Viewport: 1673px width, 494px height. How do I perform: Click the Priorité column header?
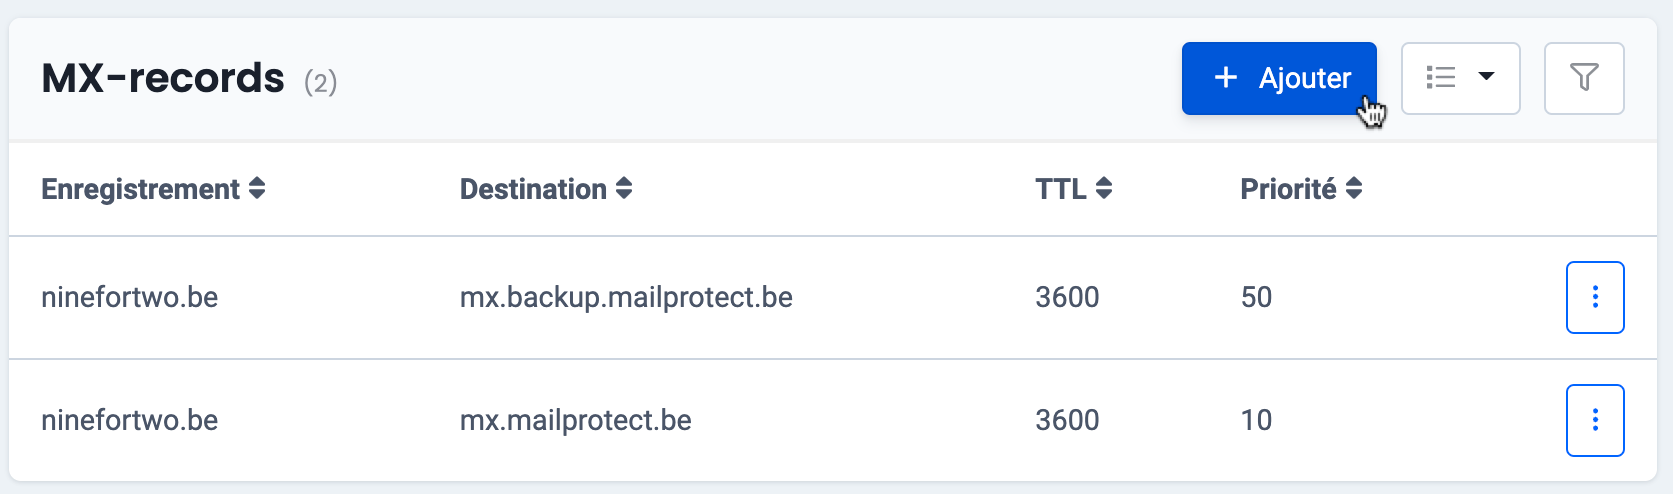1288,189
